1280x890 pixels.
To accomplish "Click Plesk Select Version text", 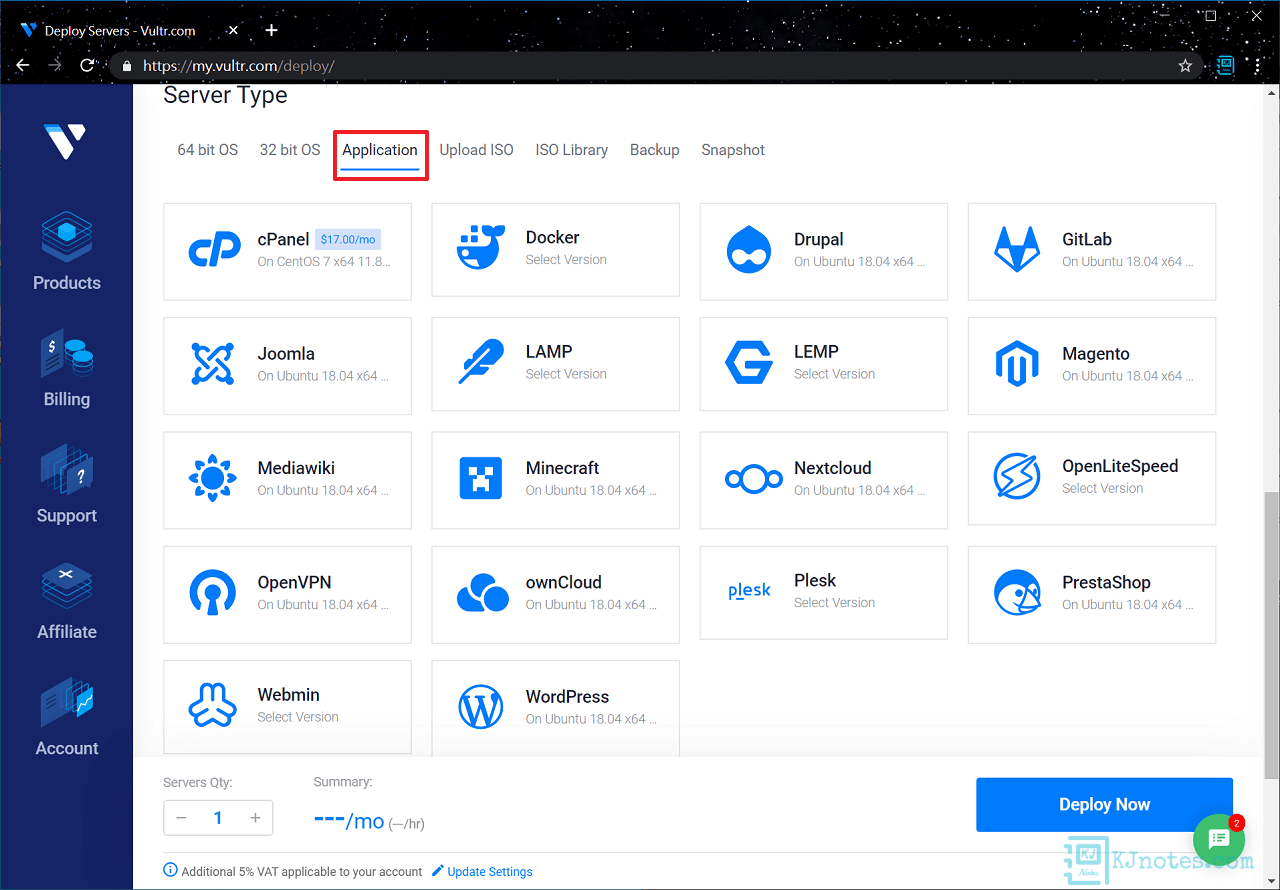I will pyautogui.click(x=834, y=603).
